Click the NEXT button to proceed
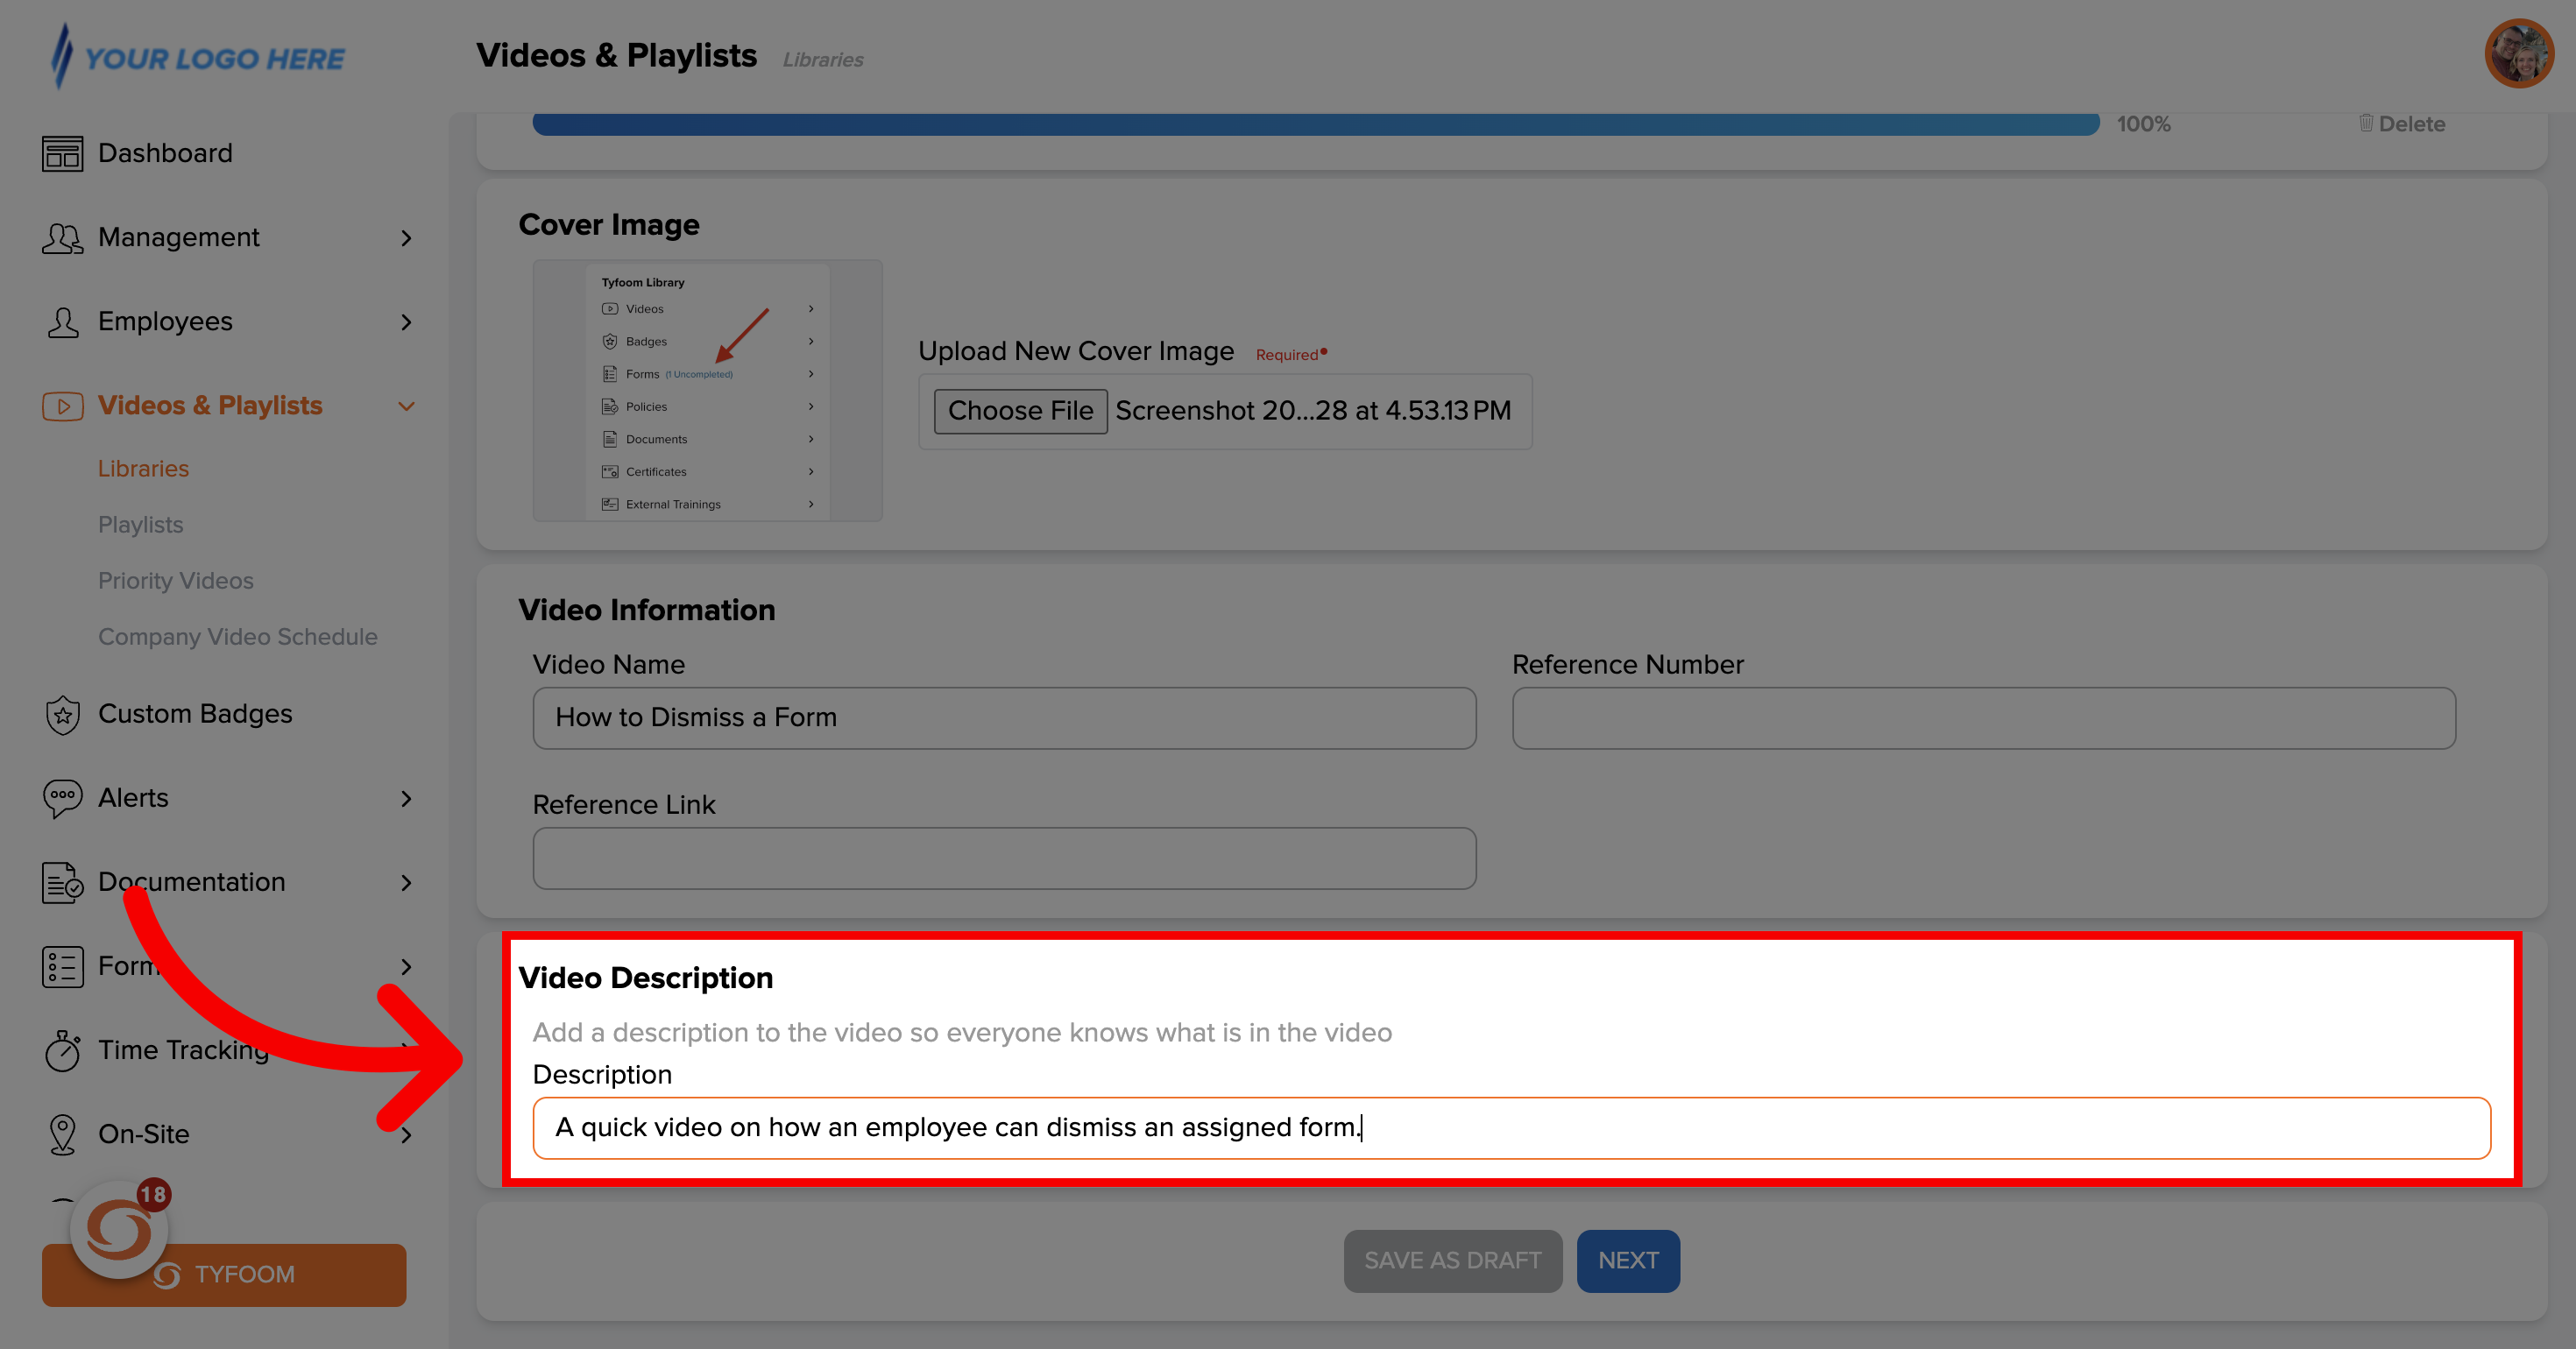Screen dimensions: 2576x1349 click(1627, 1261)
